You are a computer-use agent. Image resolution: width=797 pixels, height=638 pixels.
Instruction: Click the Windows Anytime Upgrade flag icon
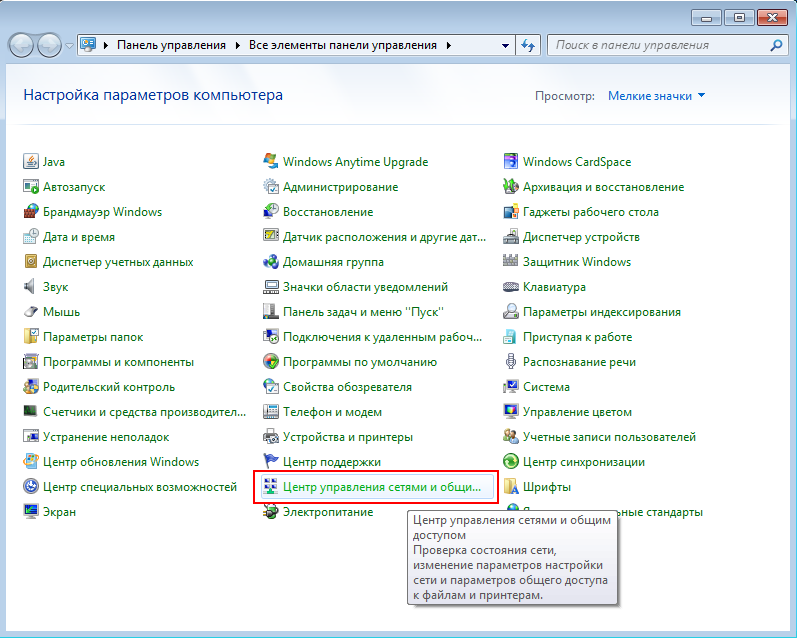[x=270, y=162]
